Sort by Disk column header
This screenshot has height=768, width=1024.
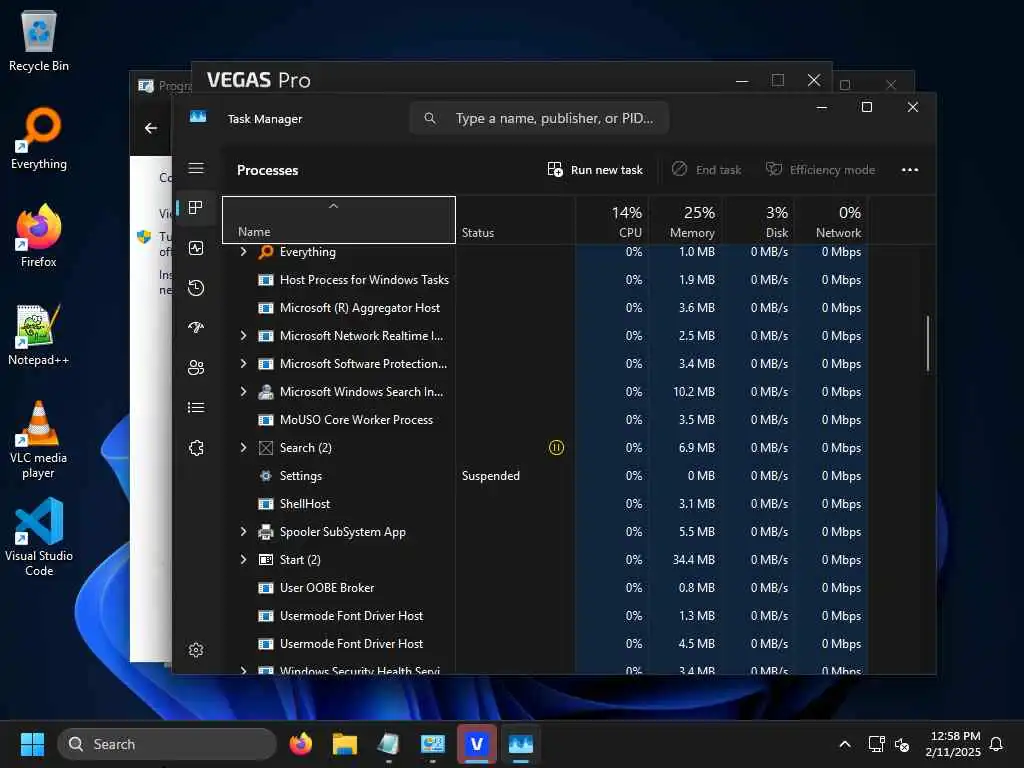click(x=758, y=220)
